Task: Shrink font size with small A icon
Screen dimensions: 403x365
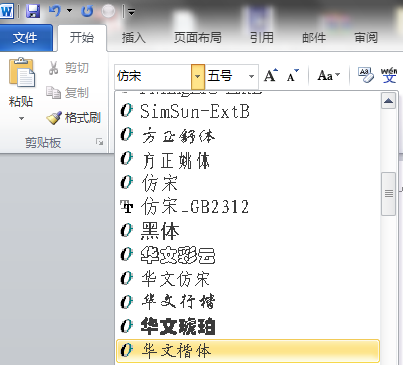Action: pos(293,75)
